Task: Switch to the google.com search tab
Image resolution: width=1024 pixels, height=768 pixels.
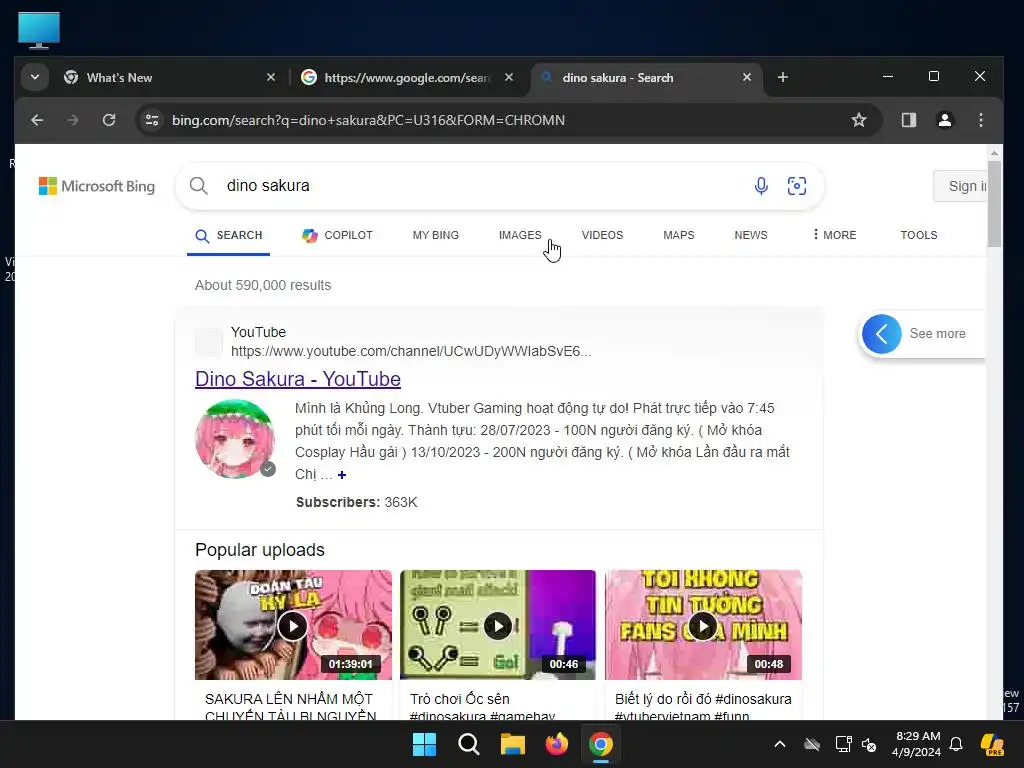Action: 408,78
